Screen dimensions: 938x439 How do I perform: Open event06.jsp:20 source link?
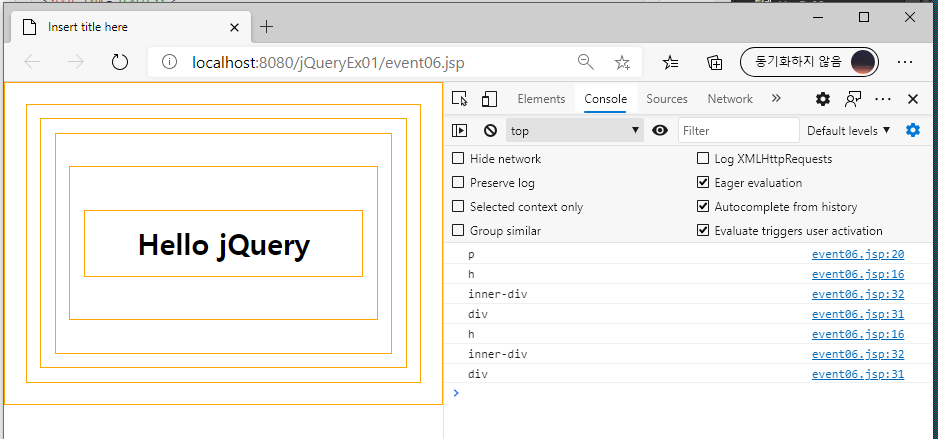click(x=858, y=254)
